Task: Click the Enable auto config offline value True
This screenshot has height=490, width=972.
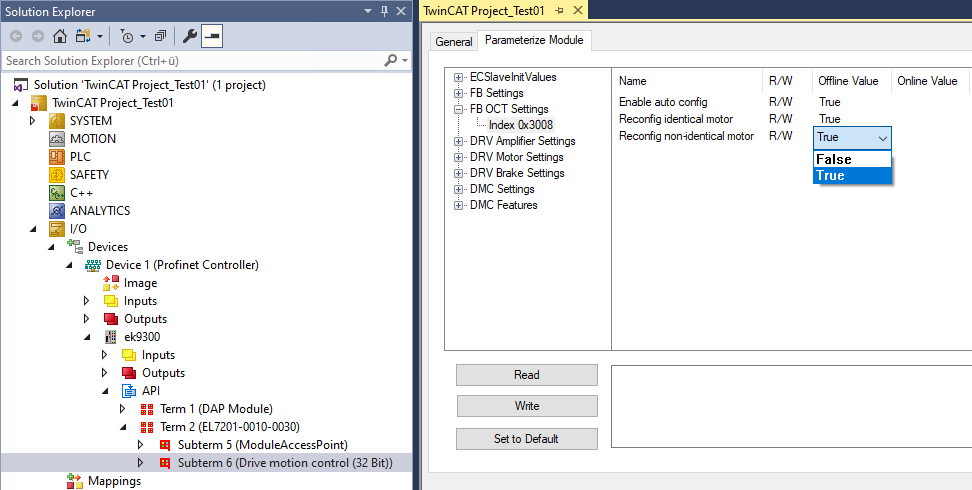Action: (829, 102)
